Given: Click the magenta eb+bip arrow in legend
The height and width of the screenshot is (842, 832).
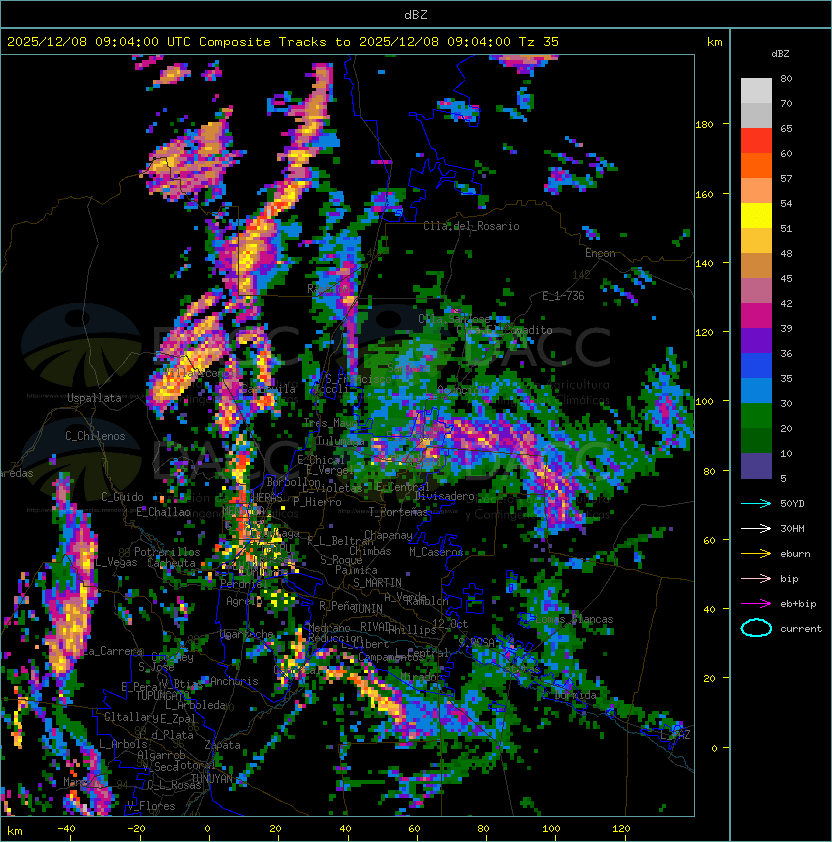Looking at the screenshot, I should [756, 604].
